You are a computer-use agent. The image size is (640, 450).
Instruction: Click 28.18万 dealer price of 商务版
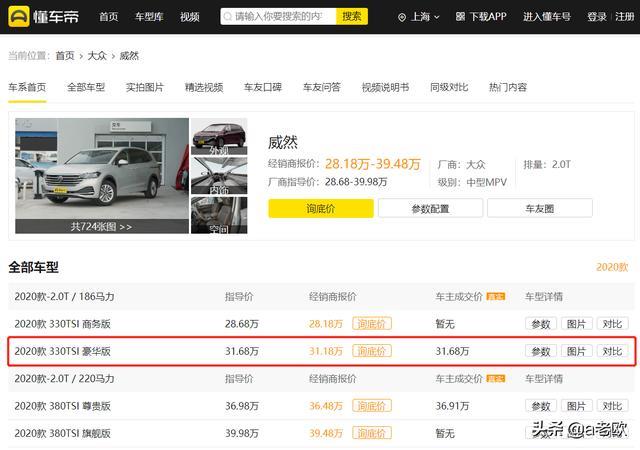point(326,324)
